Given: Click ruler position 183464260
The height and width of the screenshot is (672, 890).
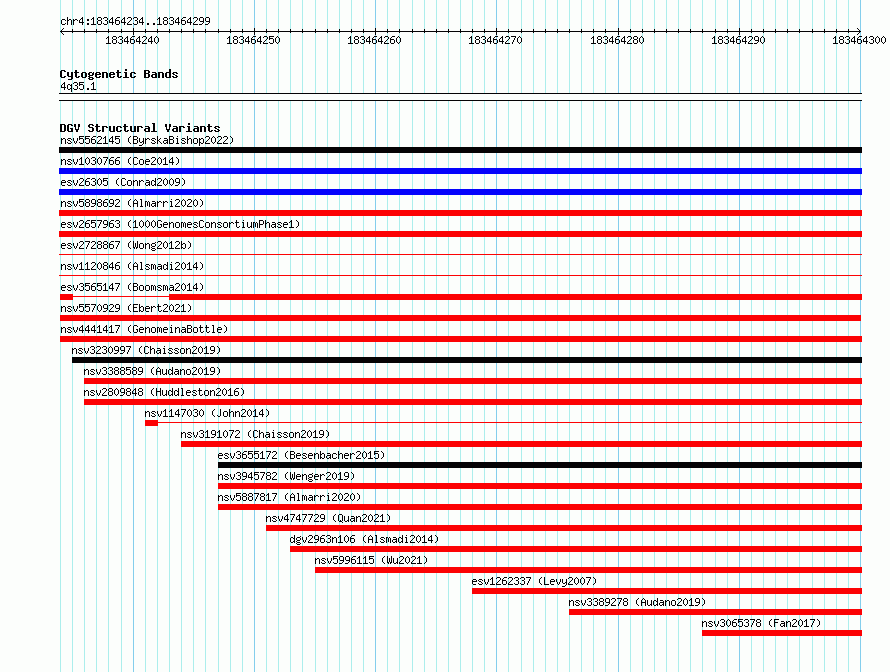Looking at the screenshot, I should [x=374, y=40].
